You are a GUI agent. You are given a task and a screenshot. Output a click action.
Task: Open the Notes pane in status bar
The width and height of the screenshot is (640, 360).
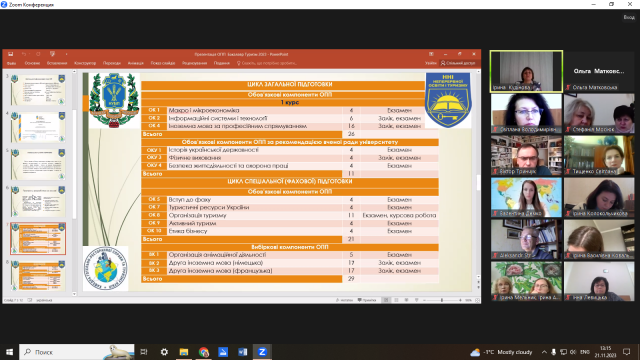click(344, 300)
